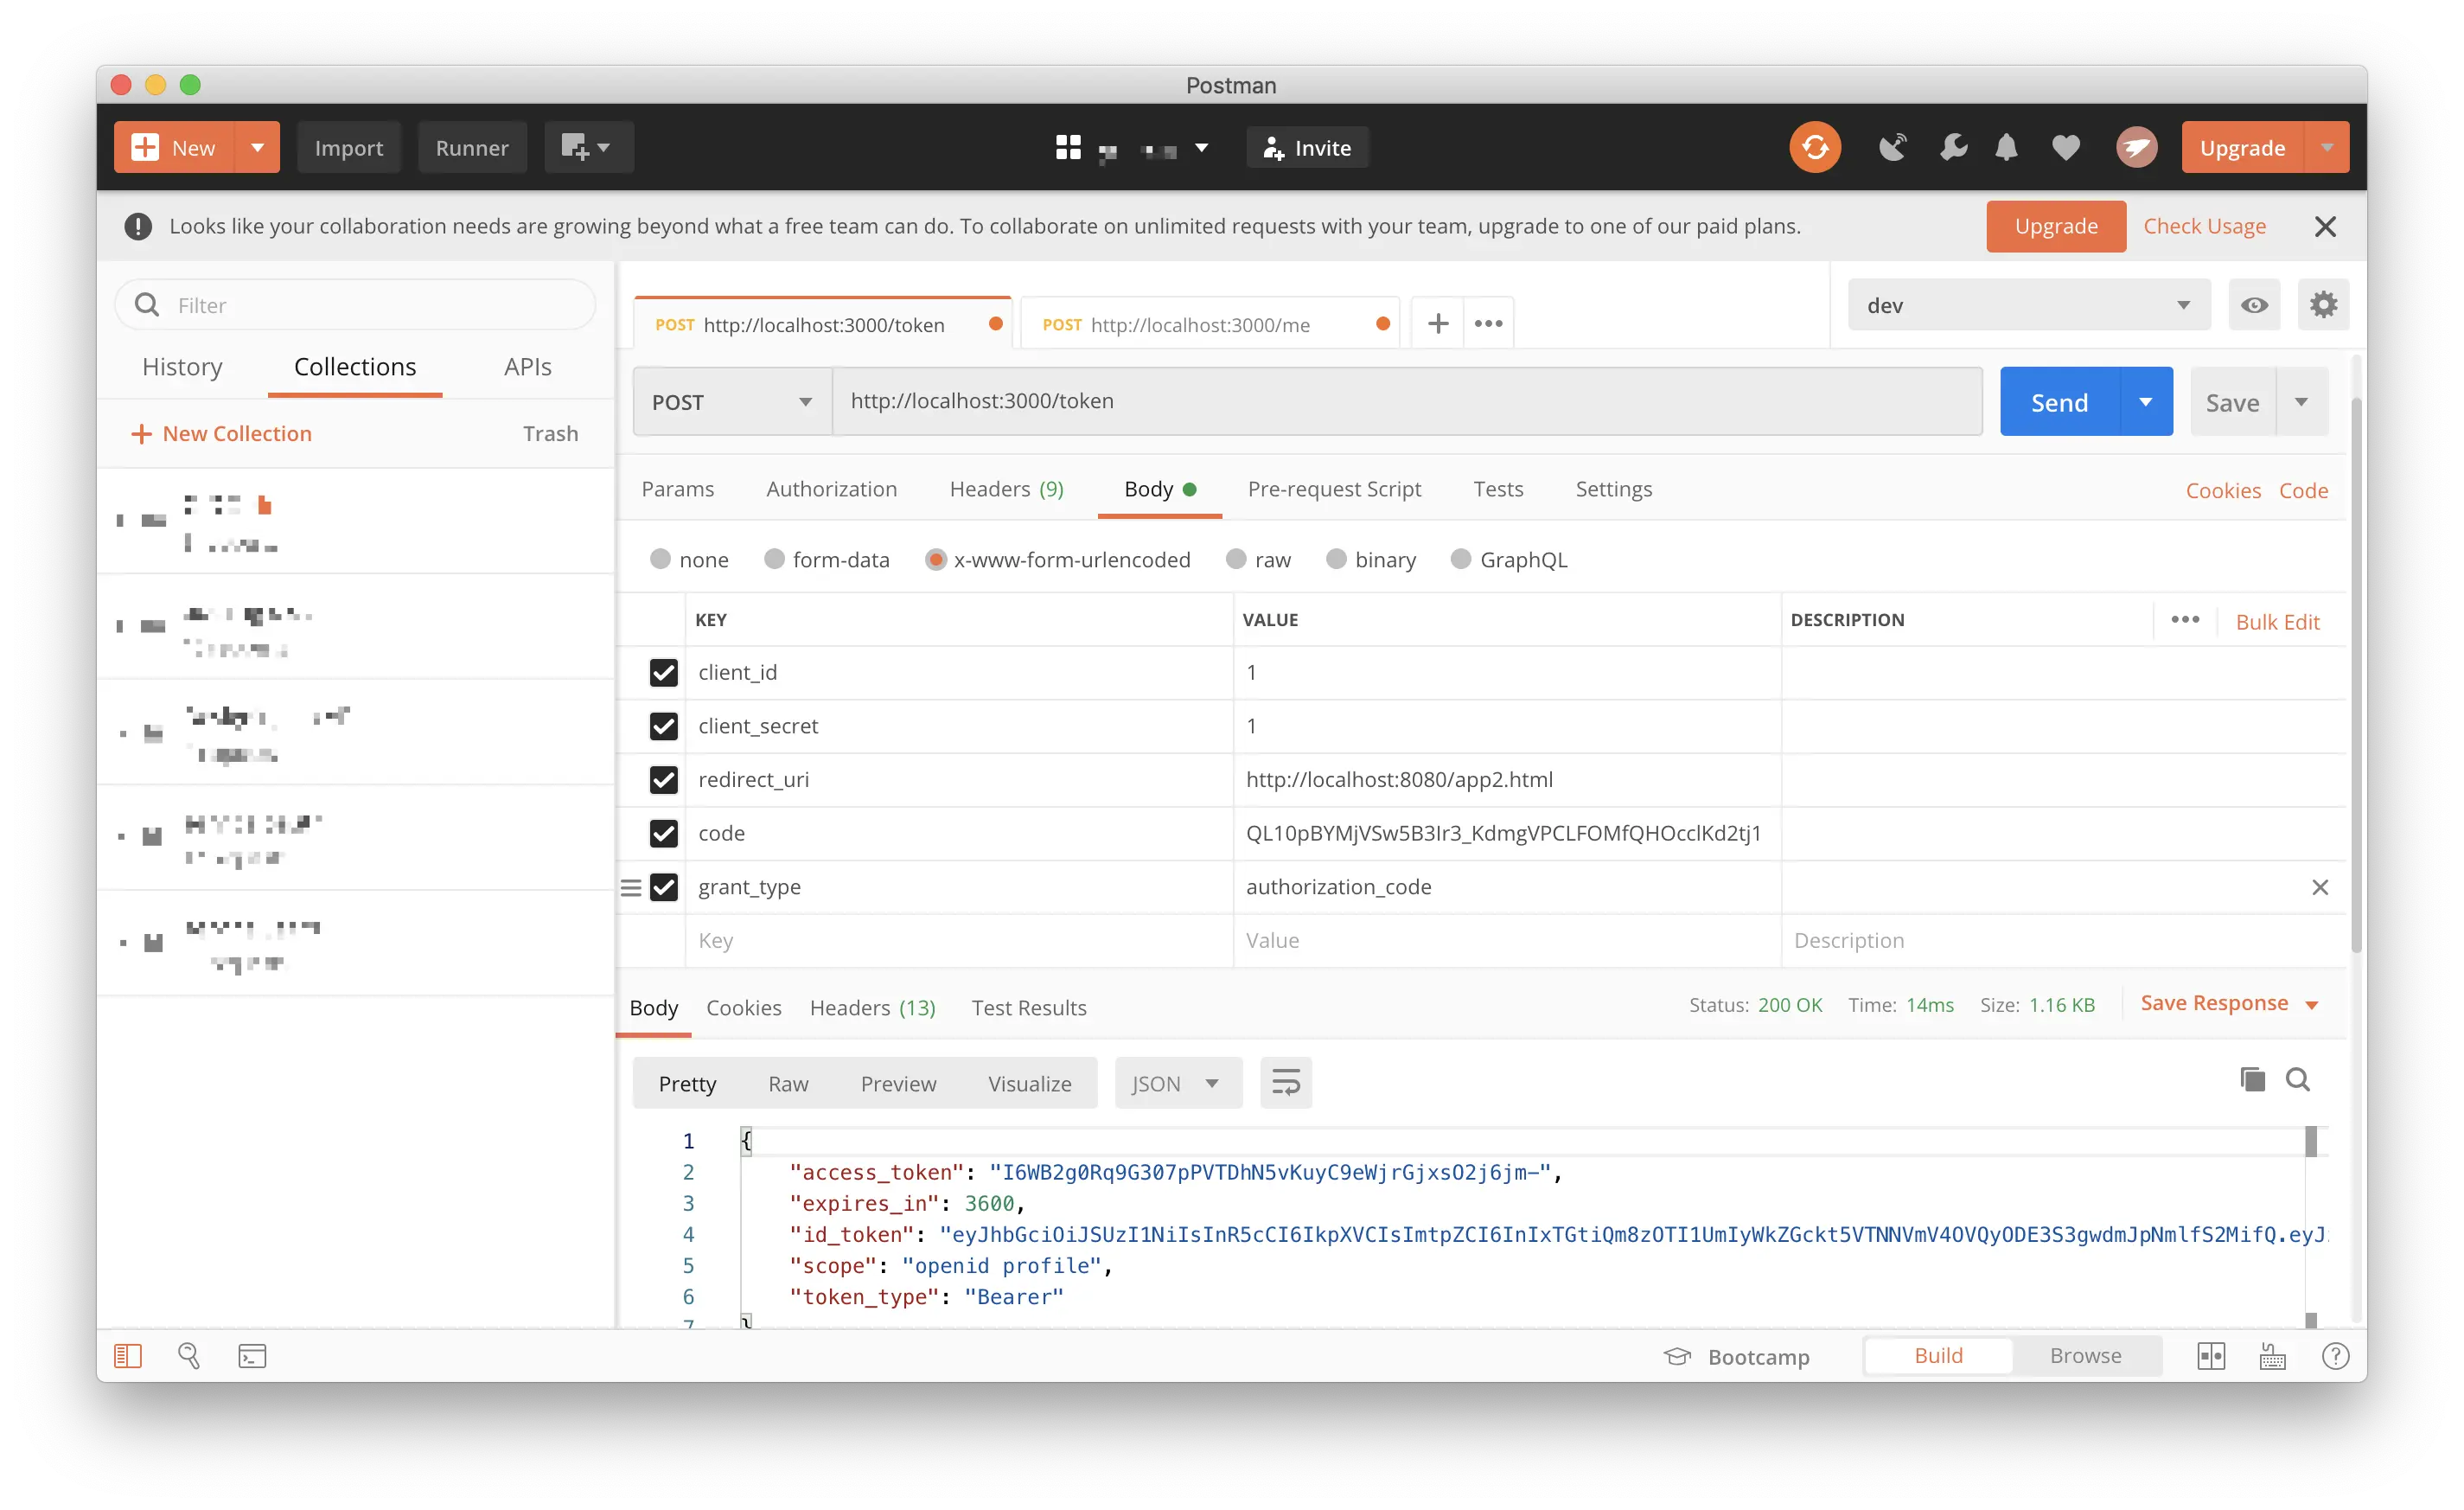This screenshot has height=1510, width=2464.
Task: Uncheck the client_secret parameter
Action: click(x=664, y=726)
